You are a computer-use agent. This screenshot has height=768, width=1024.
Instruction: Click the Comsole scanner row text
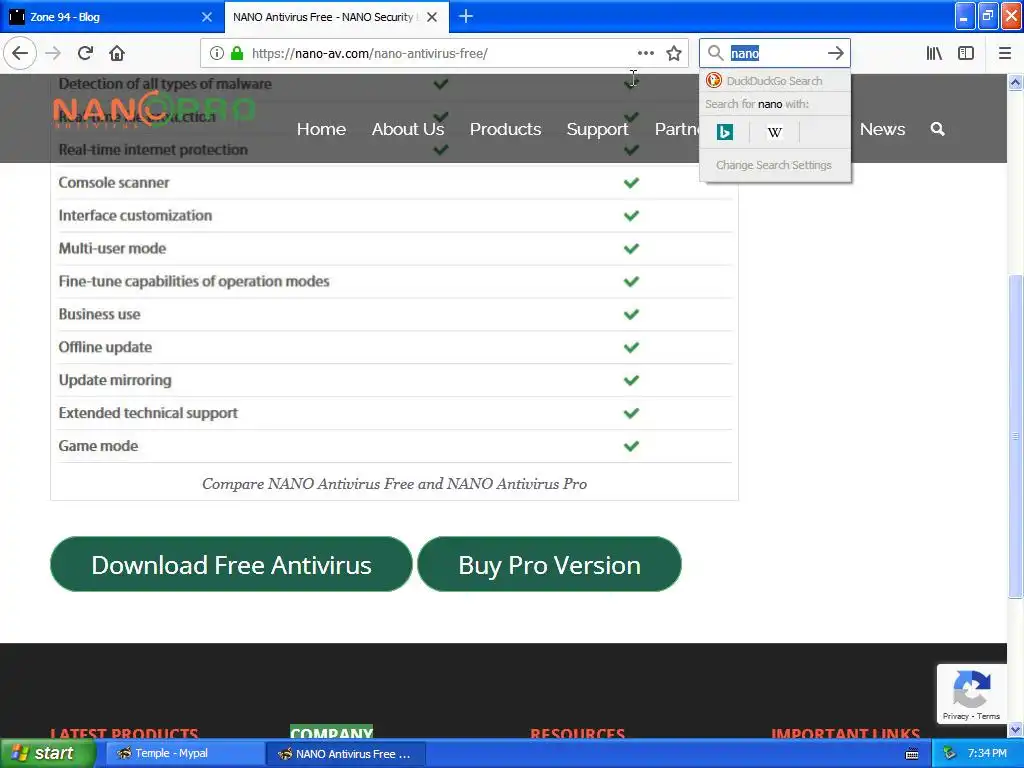point(114,182)
